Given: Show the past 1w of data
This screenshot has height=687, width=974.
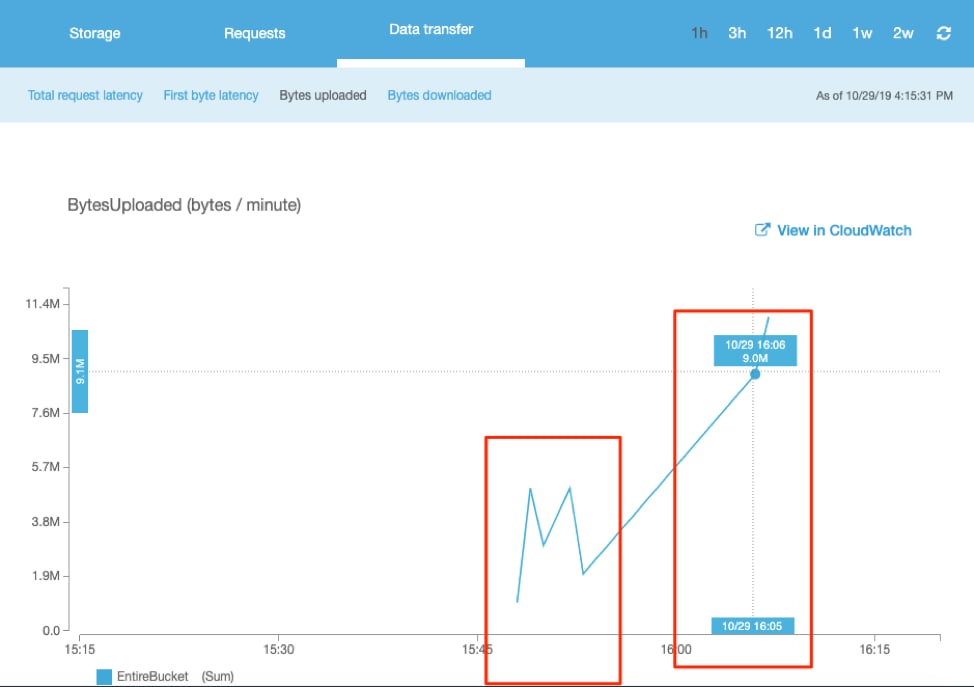Looking at the screenshot, I should (862, 33).
